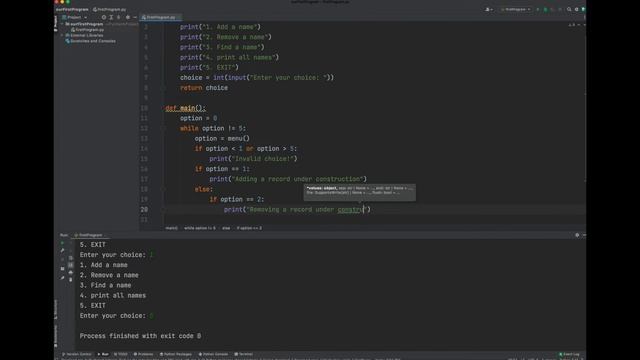The width and height of the screenshot is (640, 360).
Task: Collapse the ourFirstProgram project folder
Action: 62,24
